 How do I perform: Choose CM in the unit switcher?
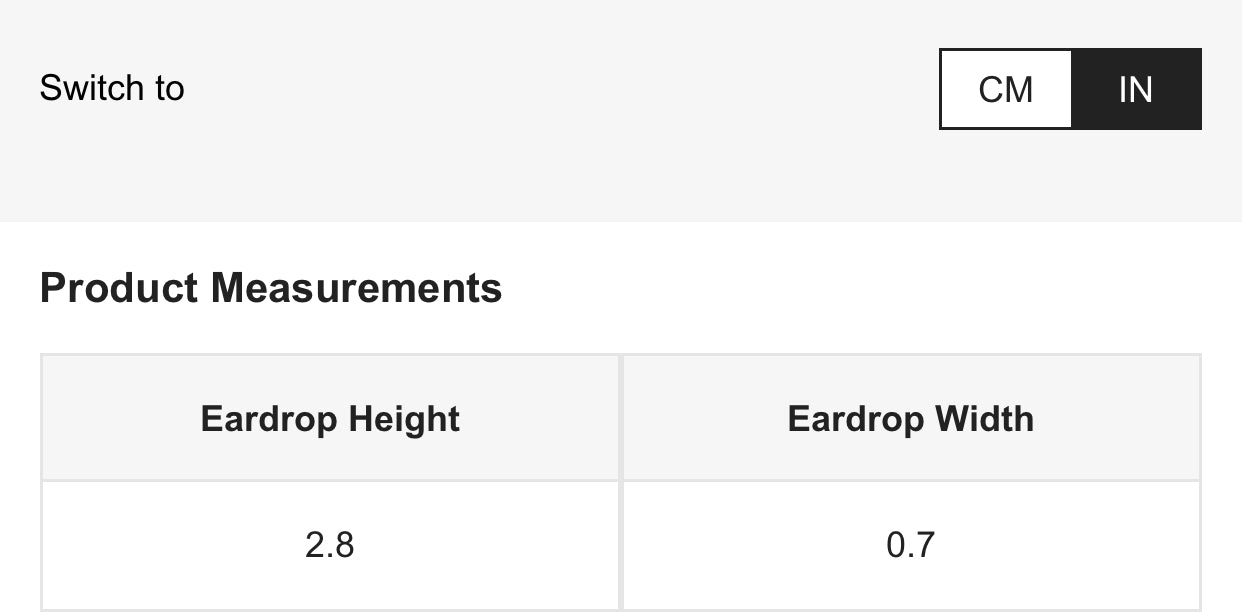tap(1006, 89)
